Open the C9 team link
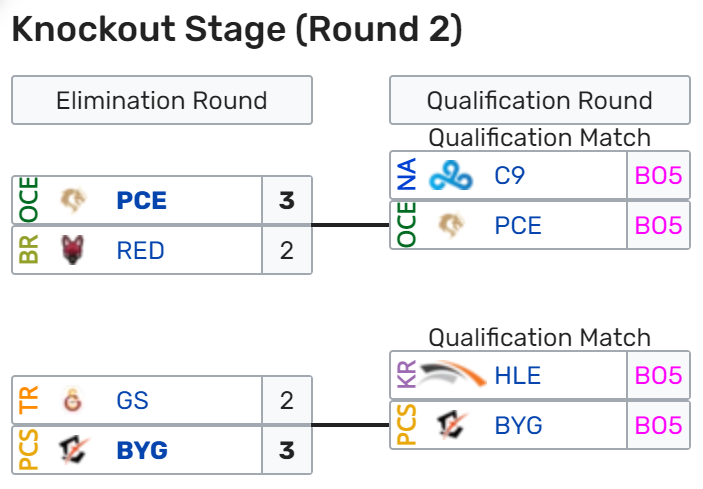The width and height of the screenshot is (703, 489). pyautogui.click(x=509, y=175)
